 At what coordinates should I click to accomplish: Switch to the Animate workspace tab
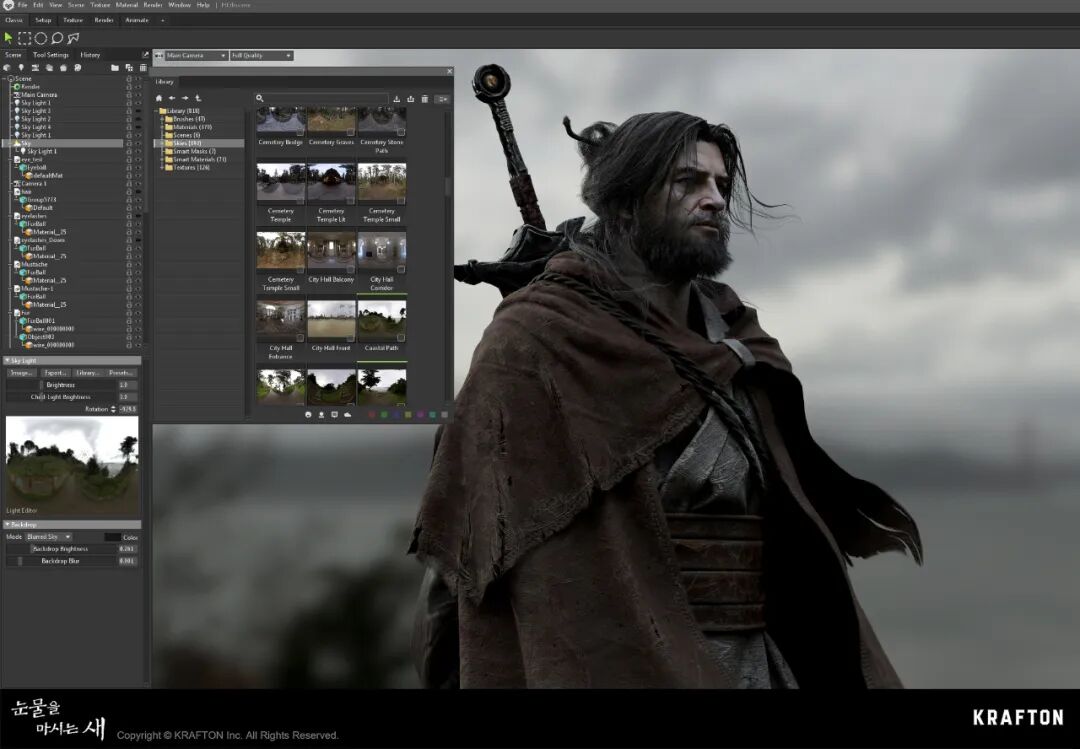(136, 20)
